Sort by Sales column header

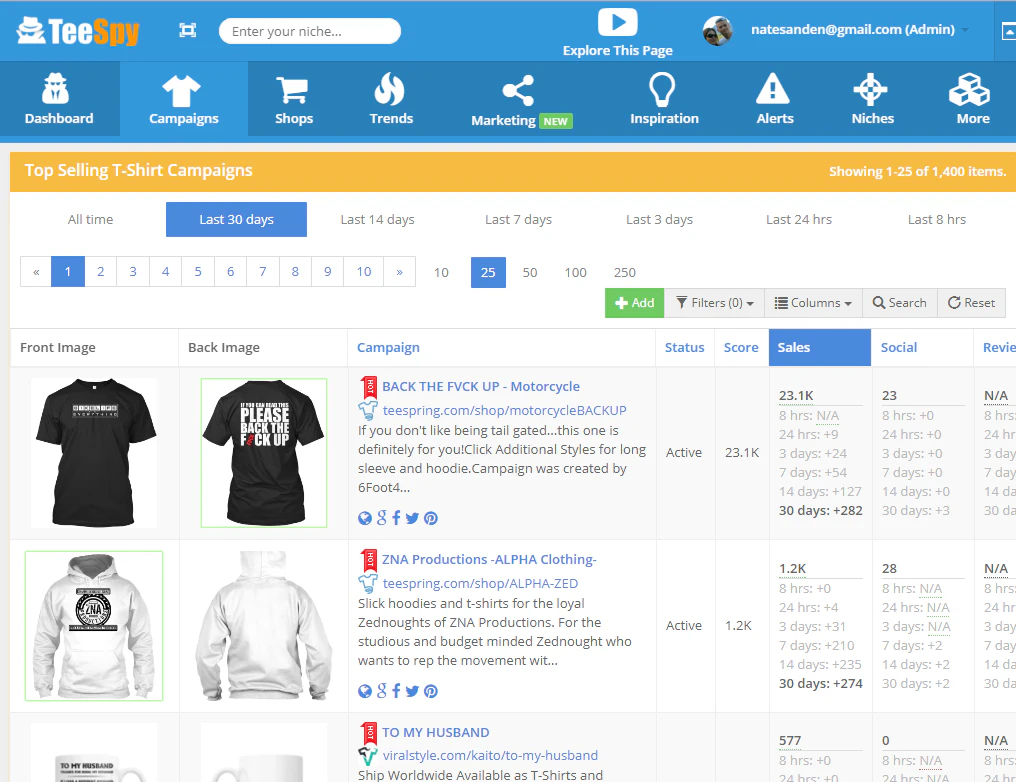point(820,347)
